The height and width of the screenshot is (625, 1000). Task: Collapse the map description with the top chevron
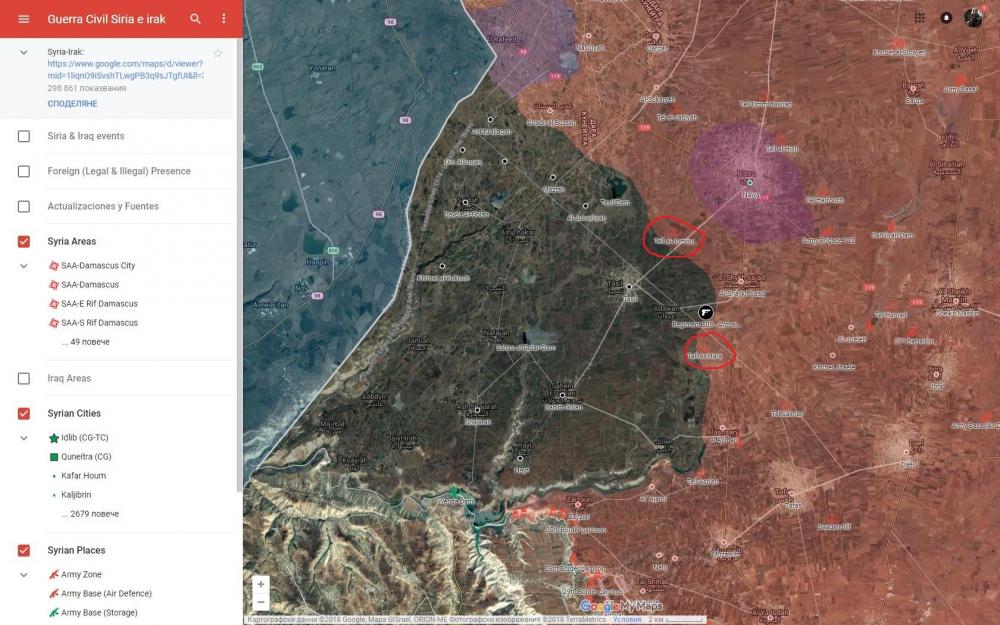pyautogui.click(x=24, y=52)
